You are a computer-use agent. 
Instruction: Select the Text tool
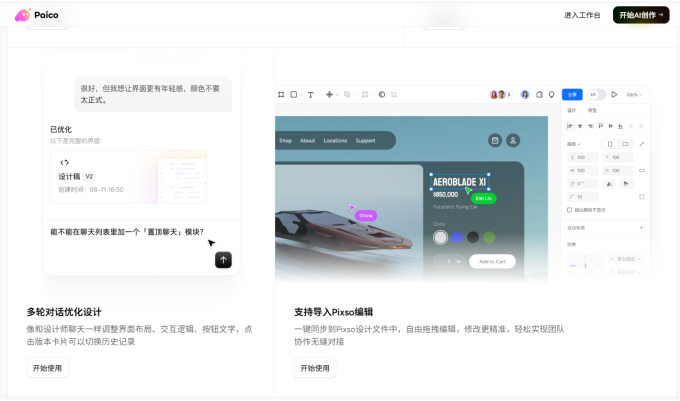click(311, 95)
